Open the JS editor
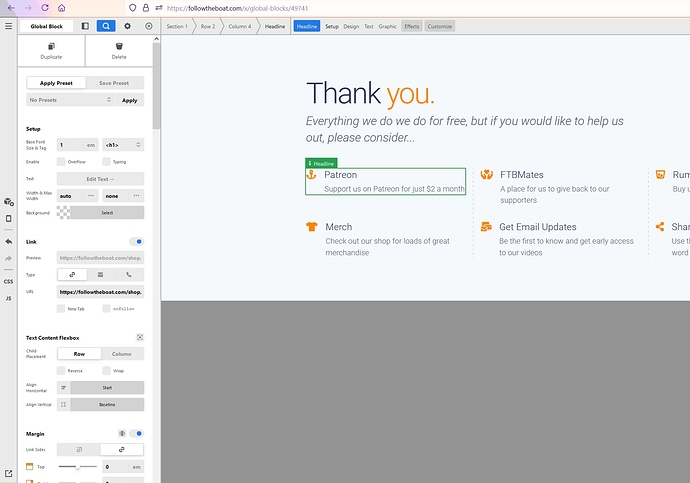The image size is (690, 483). [8, 298]
